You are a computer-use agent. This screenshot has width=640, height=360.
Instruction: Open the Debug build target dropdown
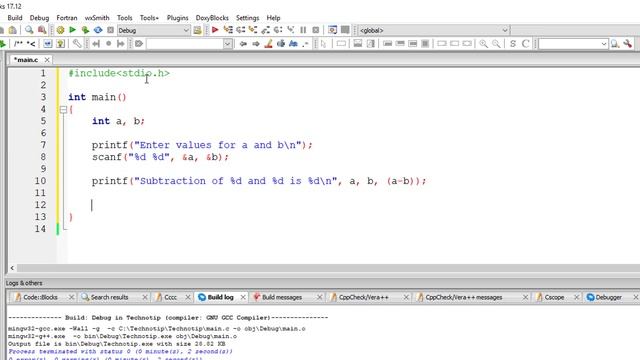(x=186, y=30)
